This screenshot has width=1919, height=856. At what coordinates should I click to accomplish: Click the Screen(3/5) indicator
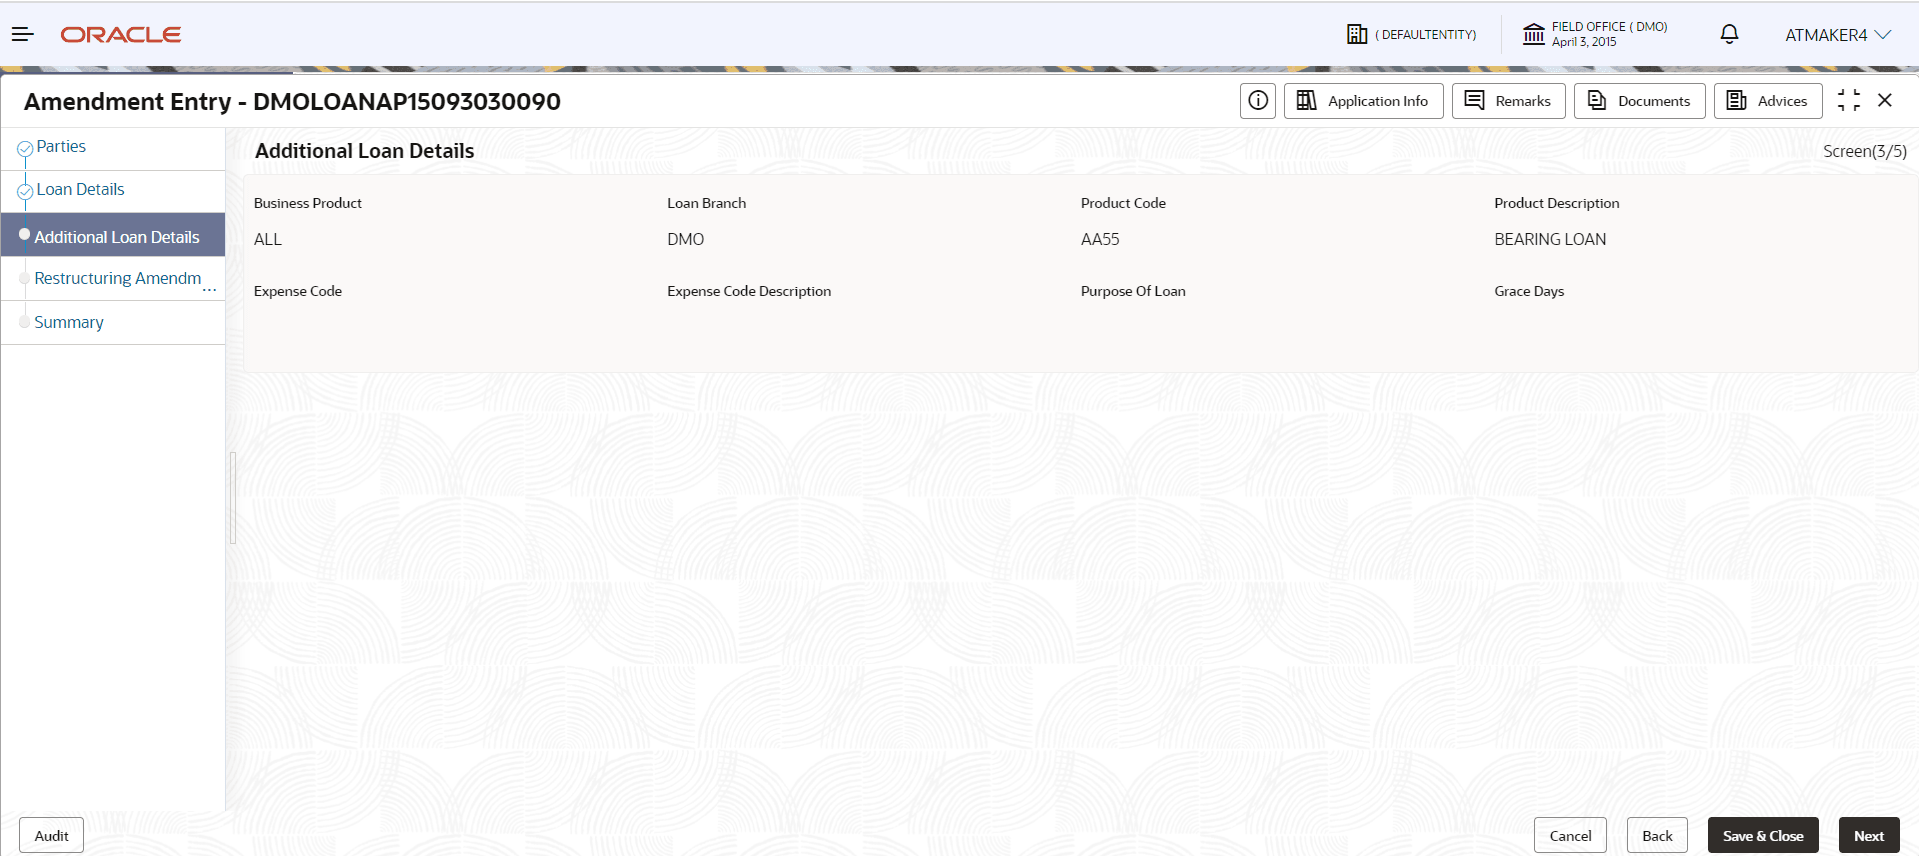1864,151
